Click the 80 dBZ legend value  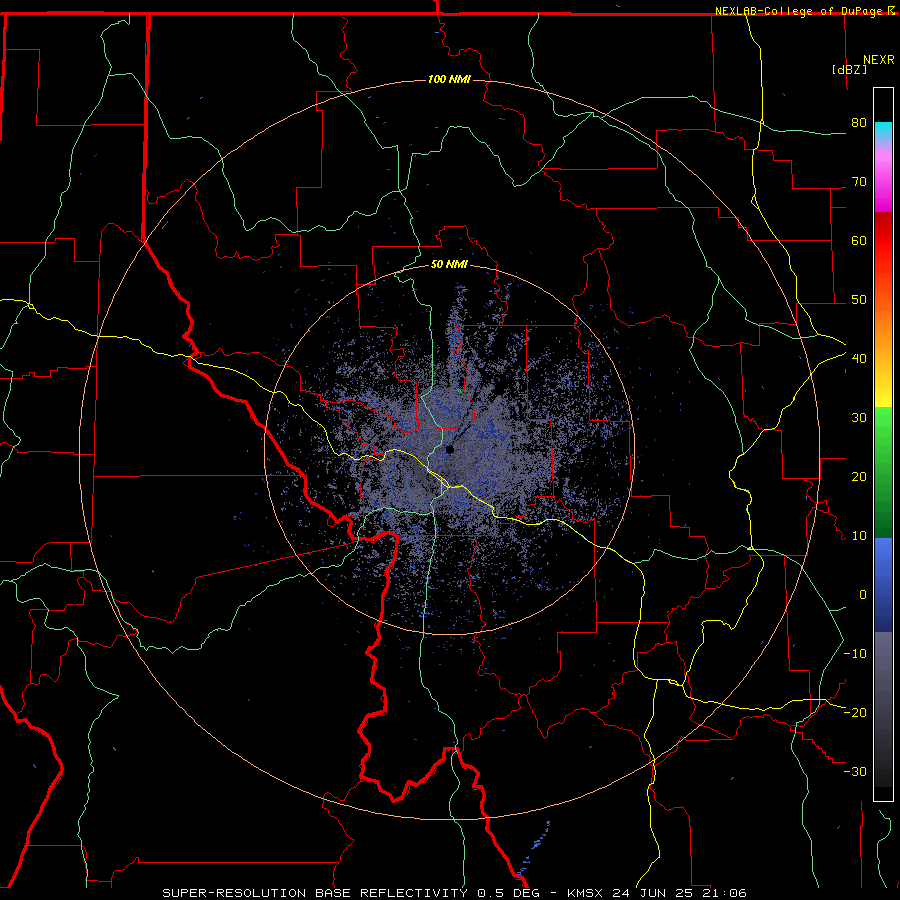(859, 122)
